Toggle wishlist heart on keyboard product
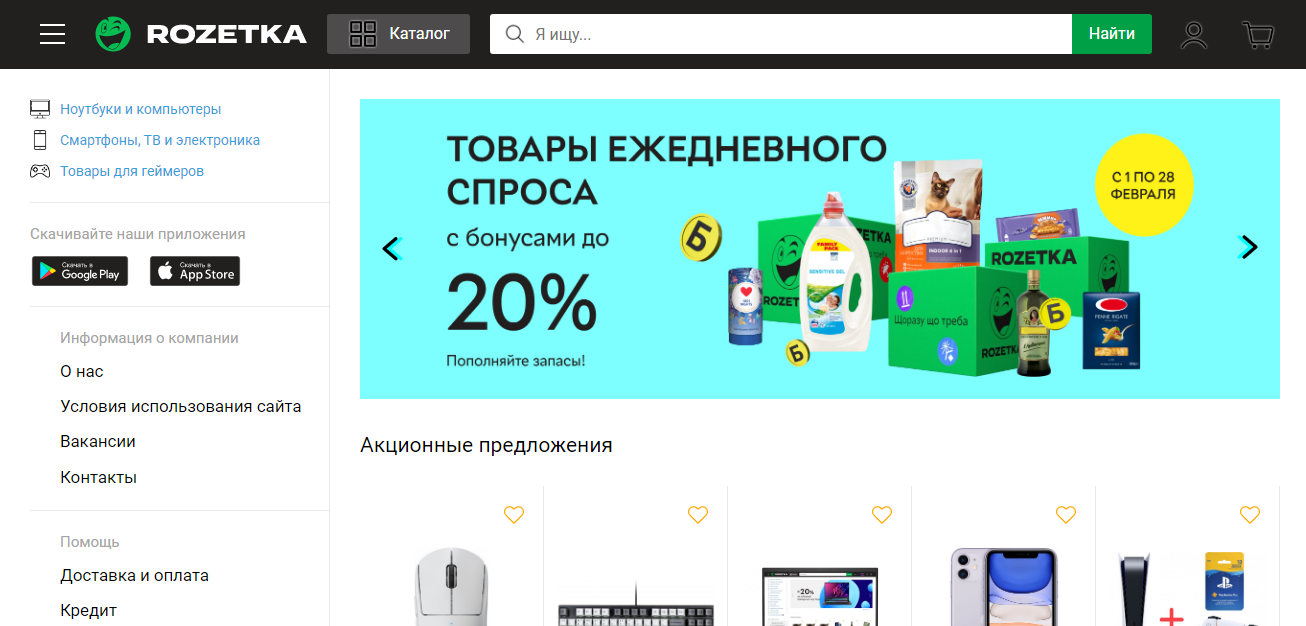The image size is (1306, 626). pos(698,515)
